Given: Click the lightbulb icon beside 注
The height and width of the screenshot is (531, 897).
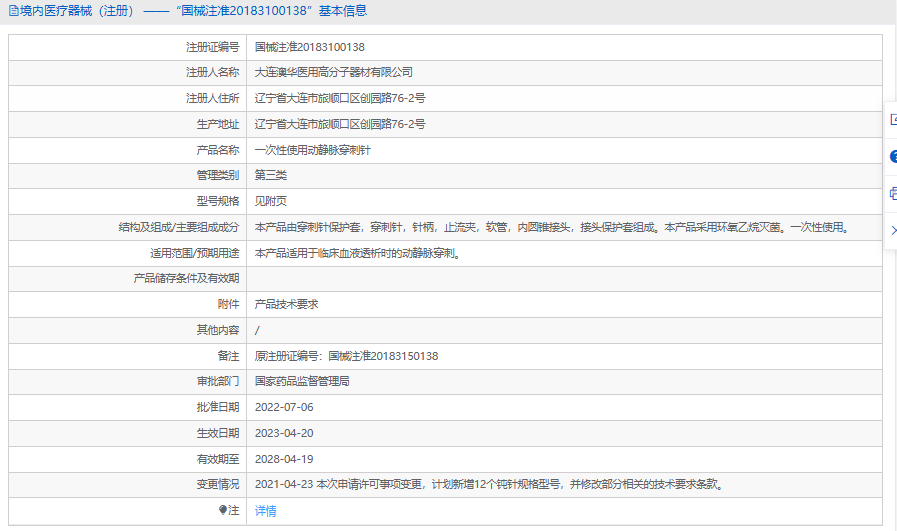Looking at the screenshot, I should [223, 510].
